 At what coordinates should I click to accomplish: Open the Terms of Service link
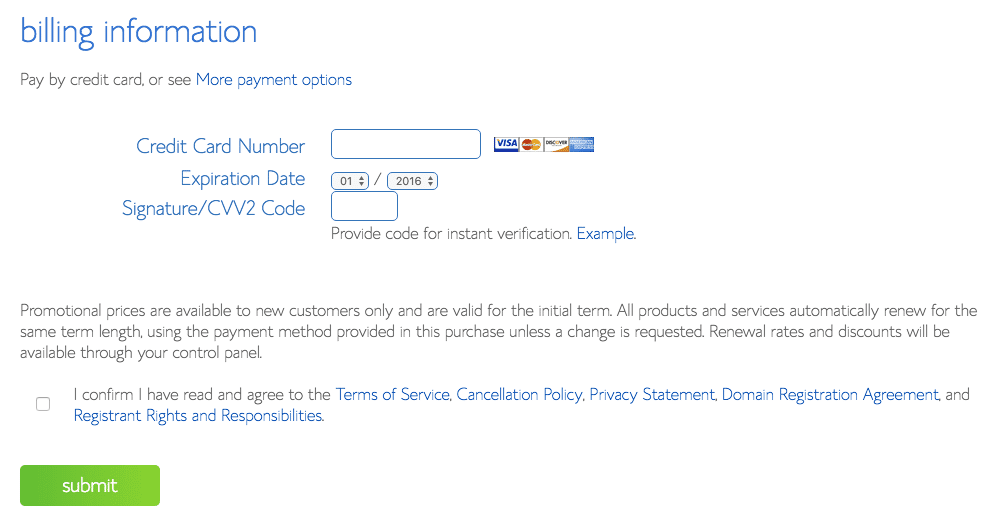392,395
